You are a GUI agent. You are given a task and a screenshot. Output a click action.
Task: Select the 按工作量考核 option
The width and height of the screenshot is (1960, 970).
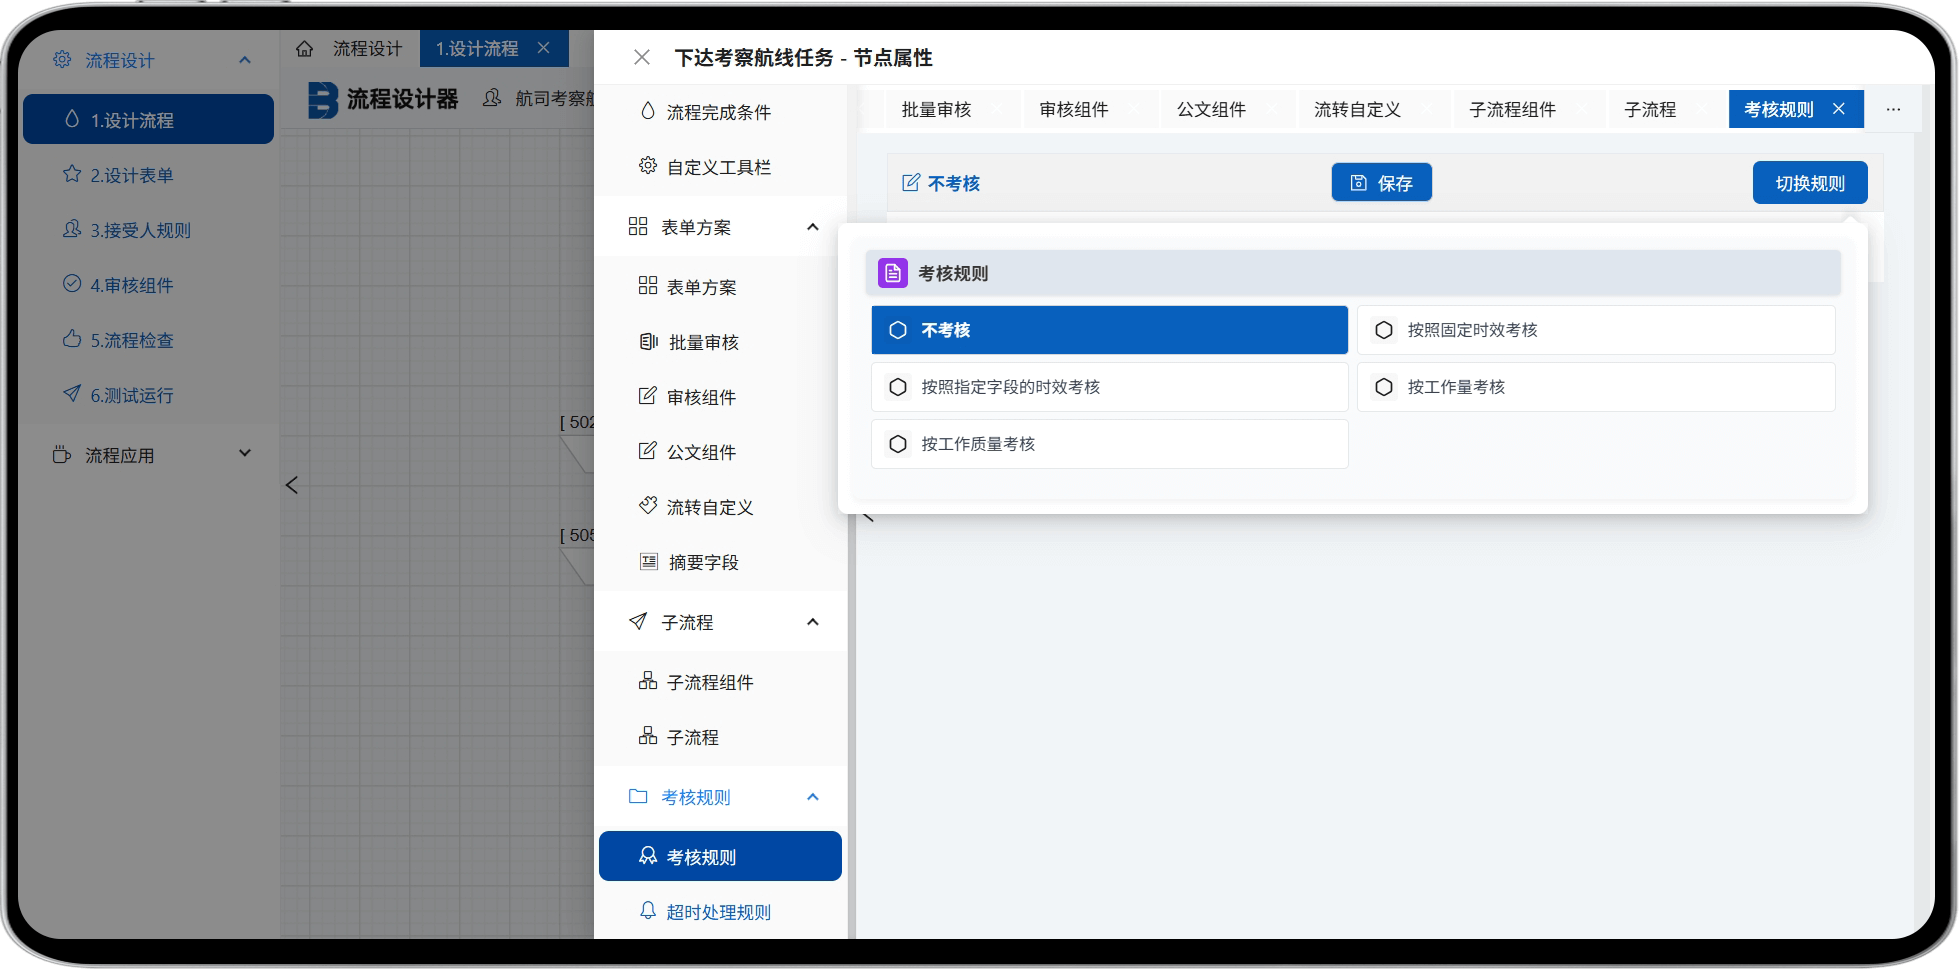point(1595,387)
